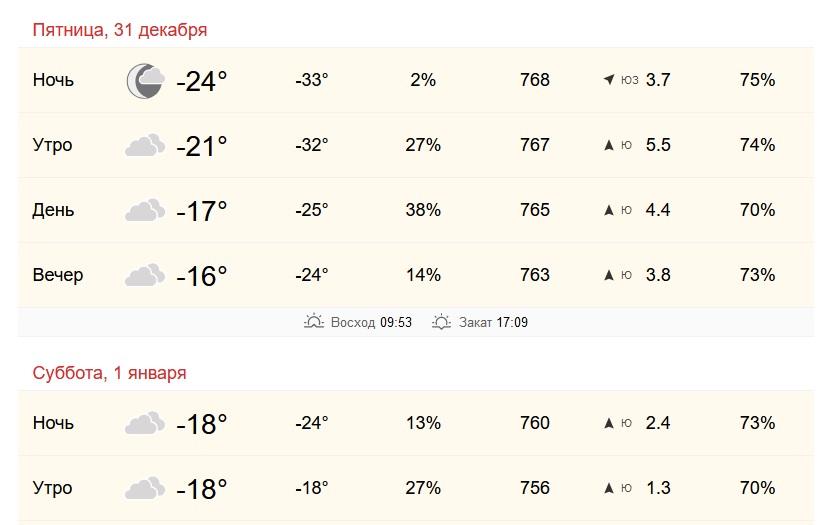Click the Закат 17:09 sunset time
The width and height of the screenshot is (832, 525).
click(x=493, y=322)
